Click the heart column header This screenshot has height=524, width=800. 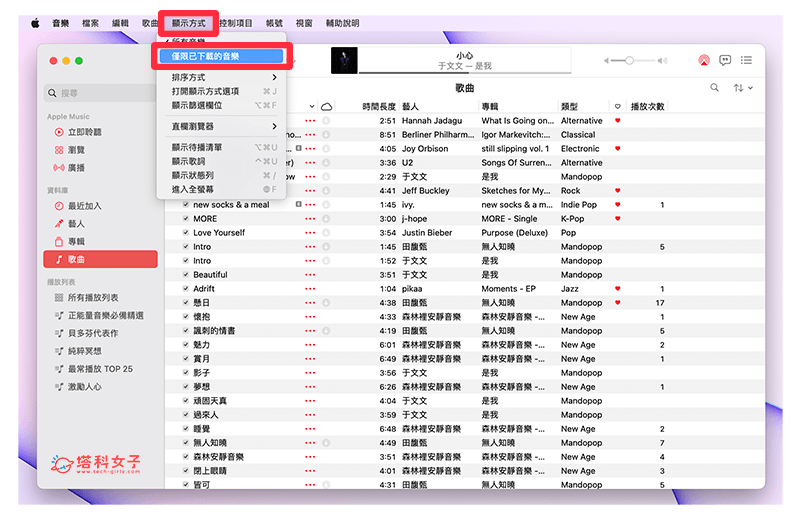(x=618, y=107)
